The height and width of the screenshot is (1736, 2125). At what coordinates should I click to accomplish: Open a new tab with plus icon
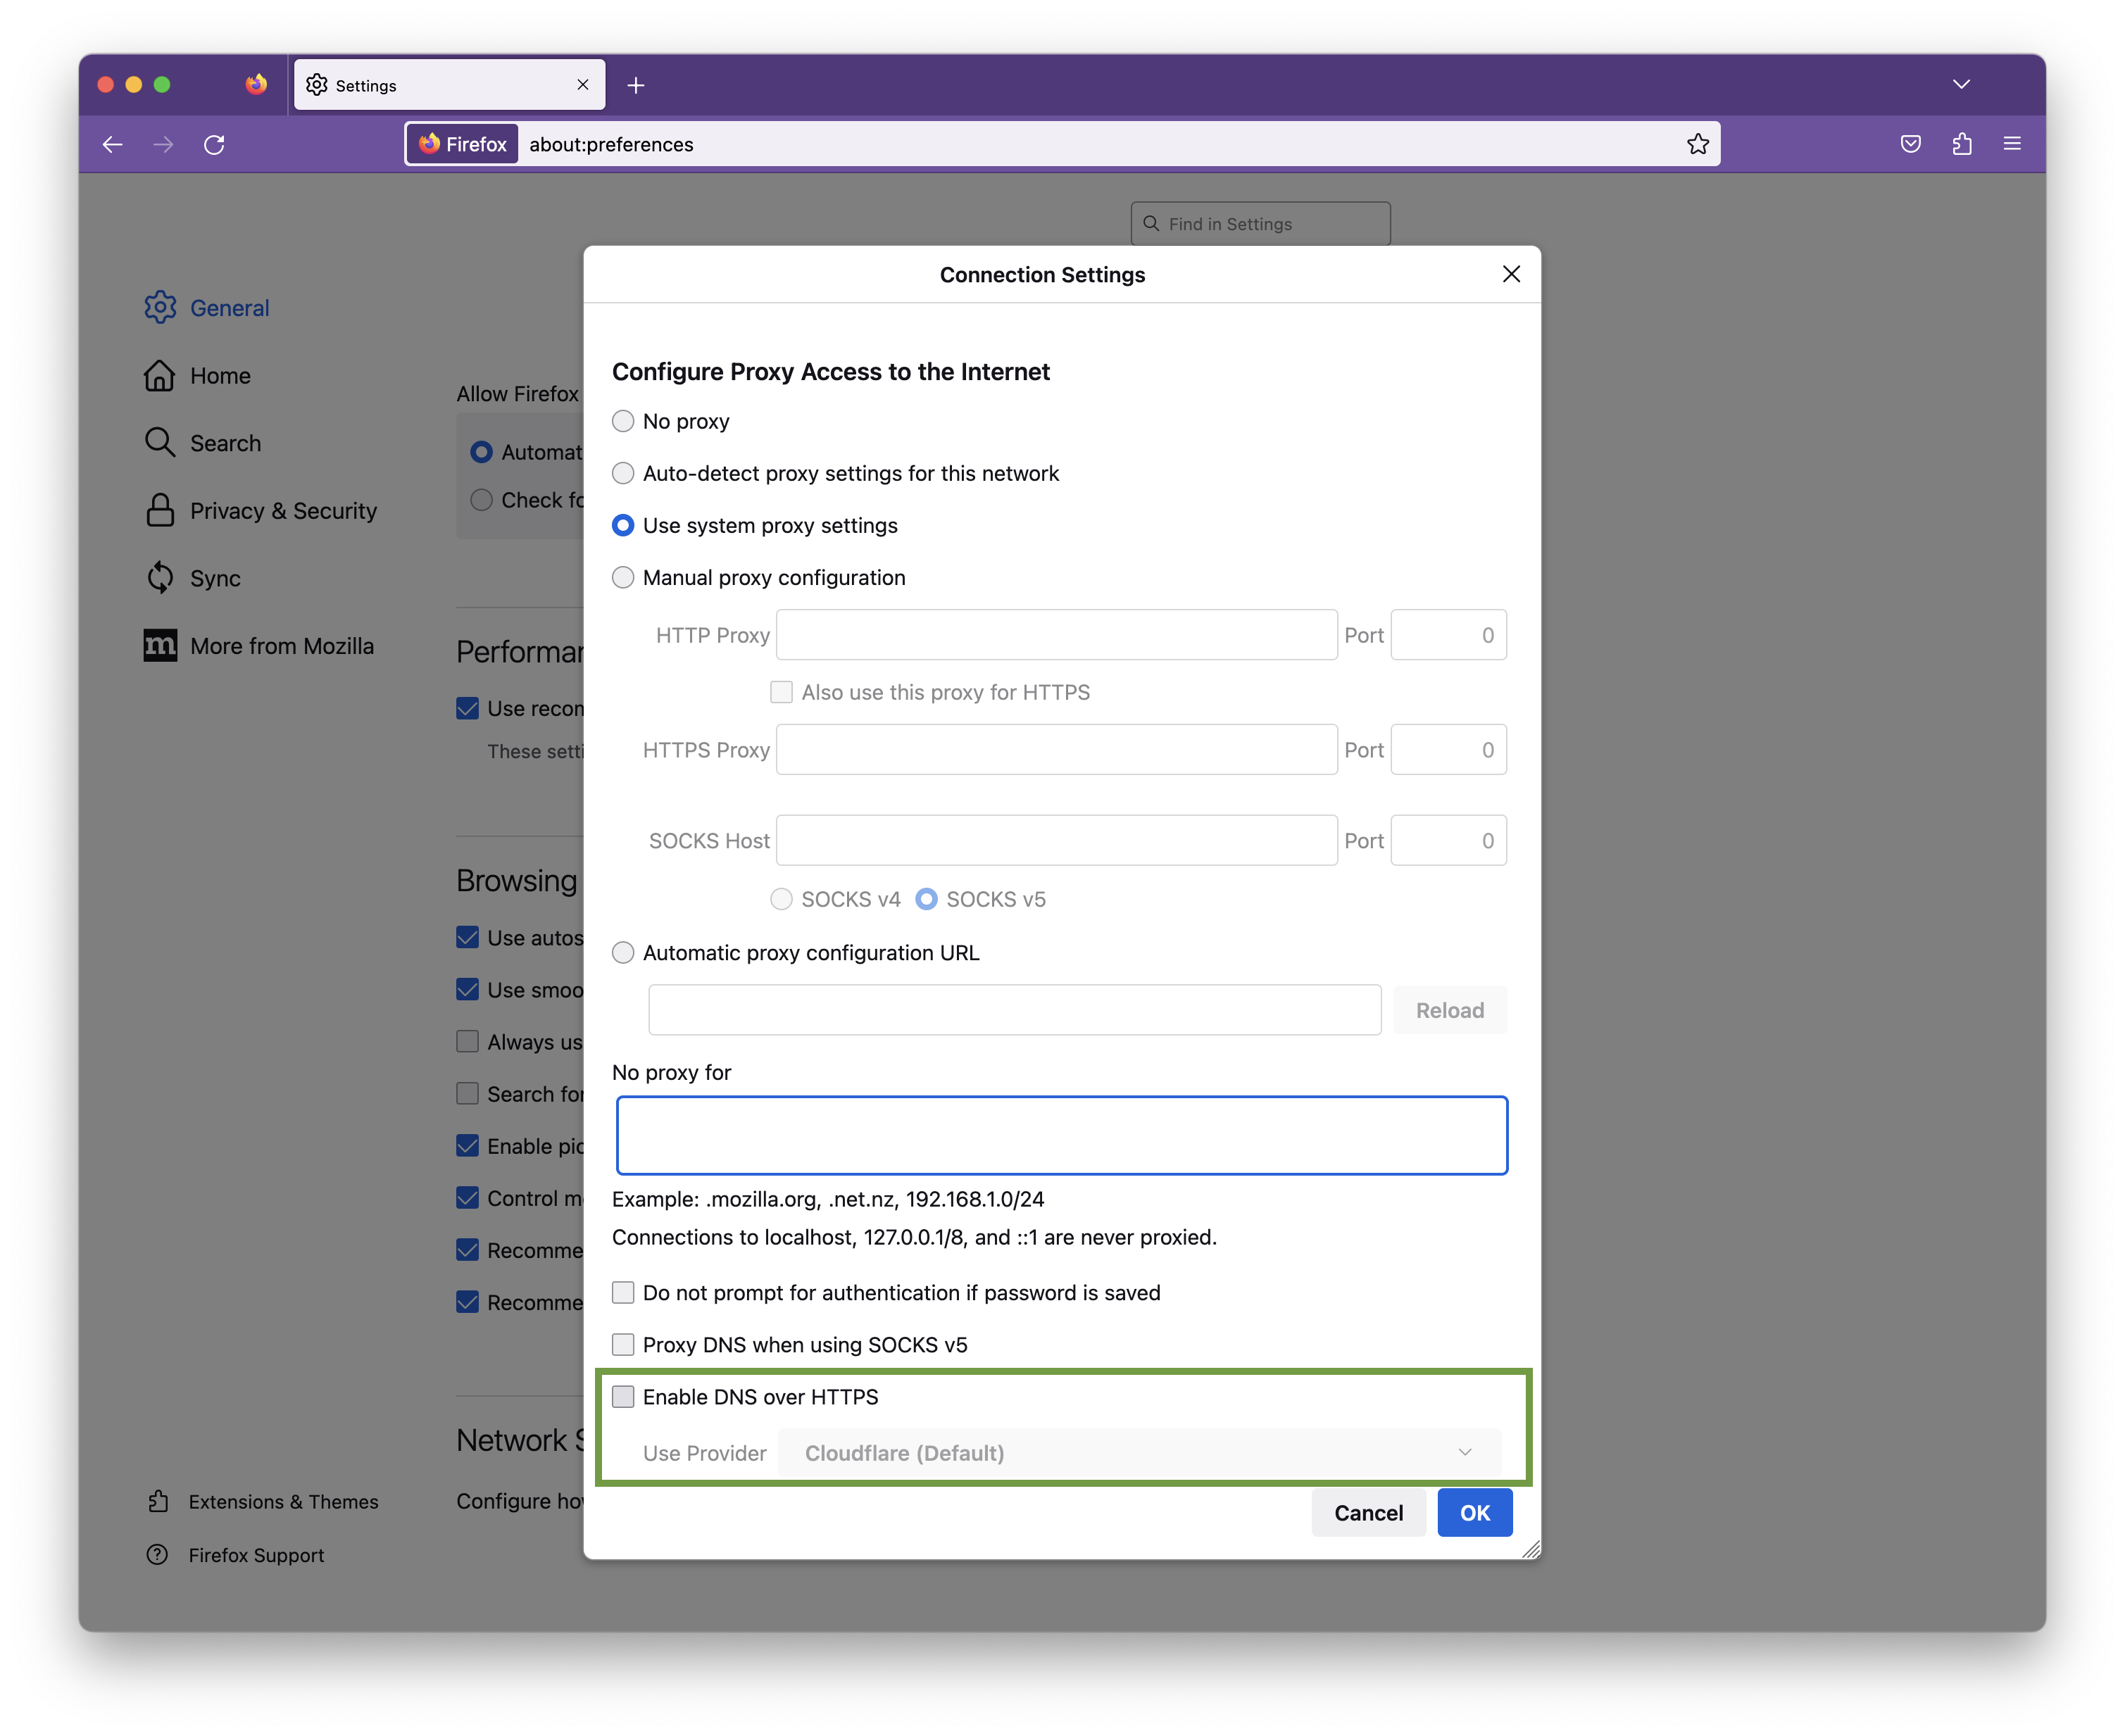pyautogui.click(x=636, y=85)
